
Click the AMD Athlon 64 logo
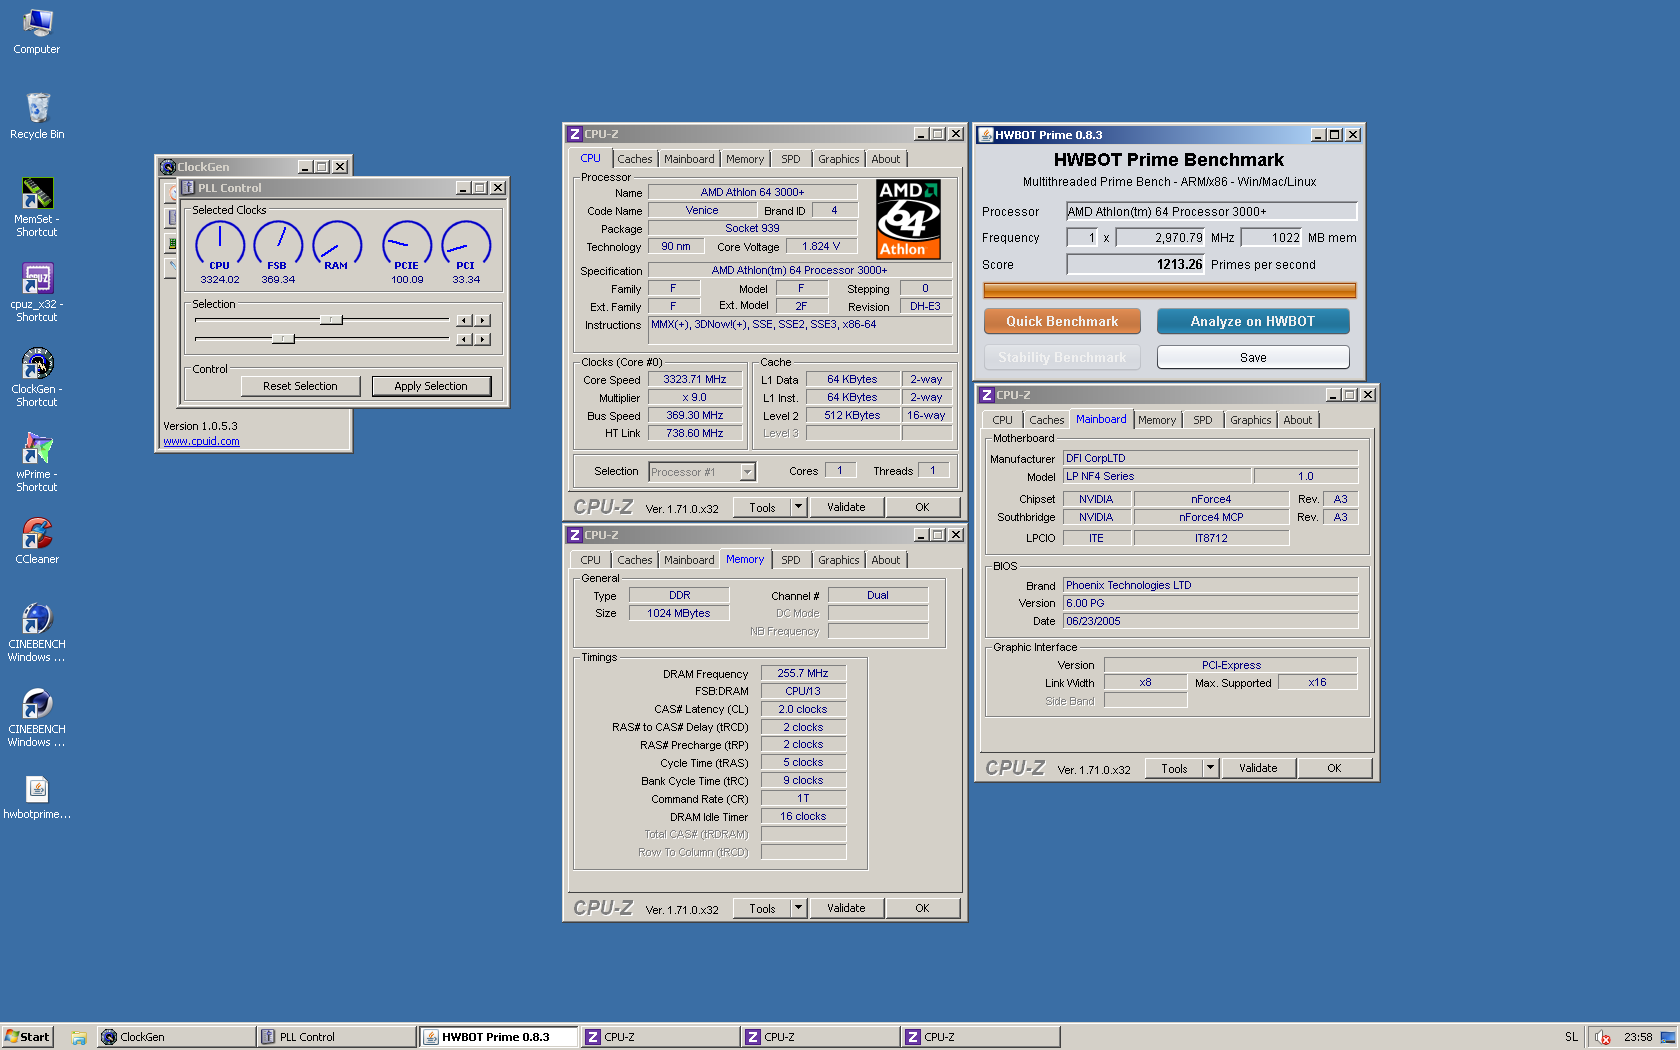coord(908,219)
